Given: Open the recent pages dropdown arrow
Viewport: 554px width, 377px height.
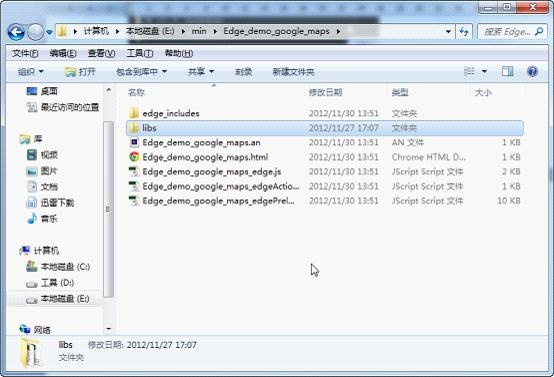Looking at the screenshot, I should [x=49, y=32].
